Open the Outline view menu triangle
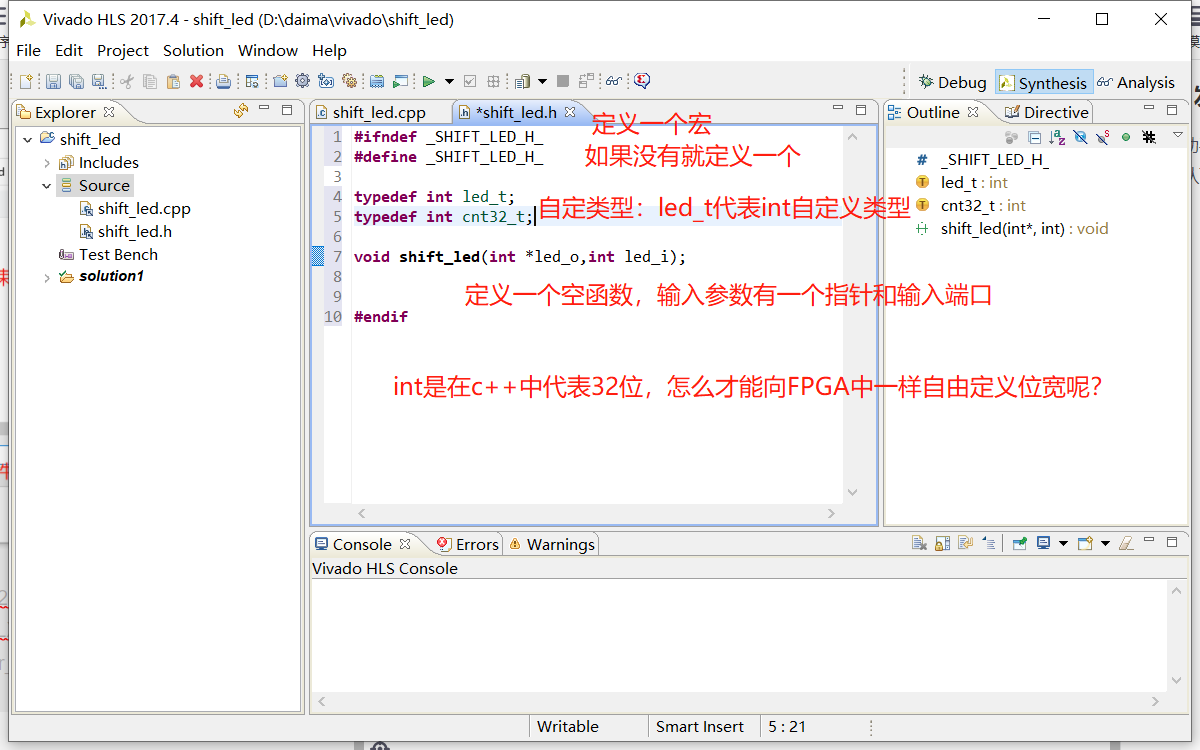This screenshot has width=1200, height=750. (1178, 135)
